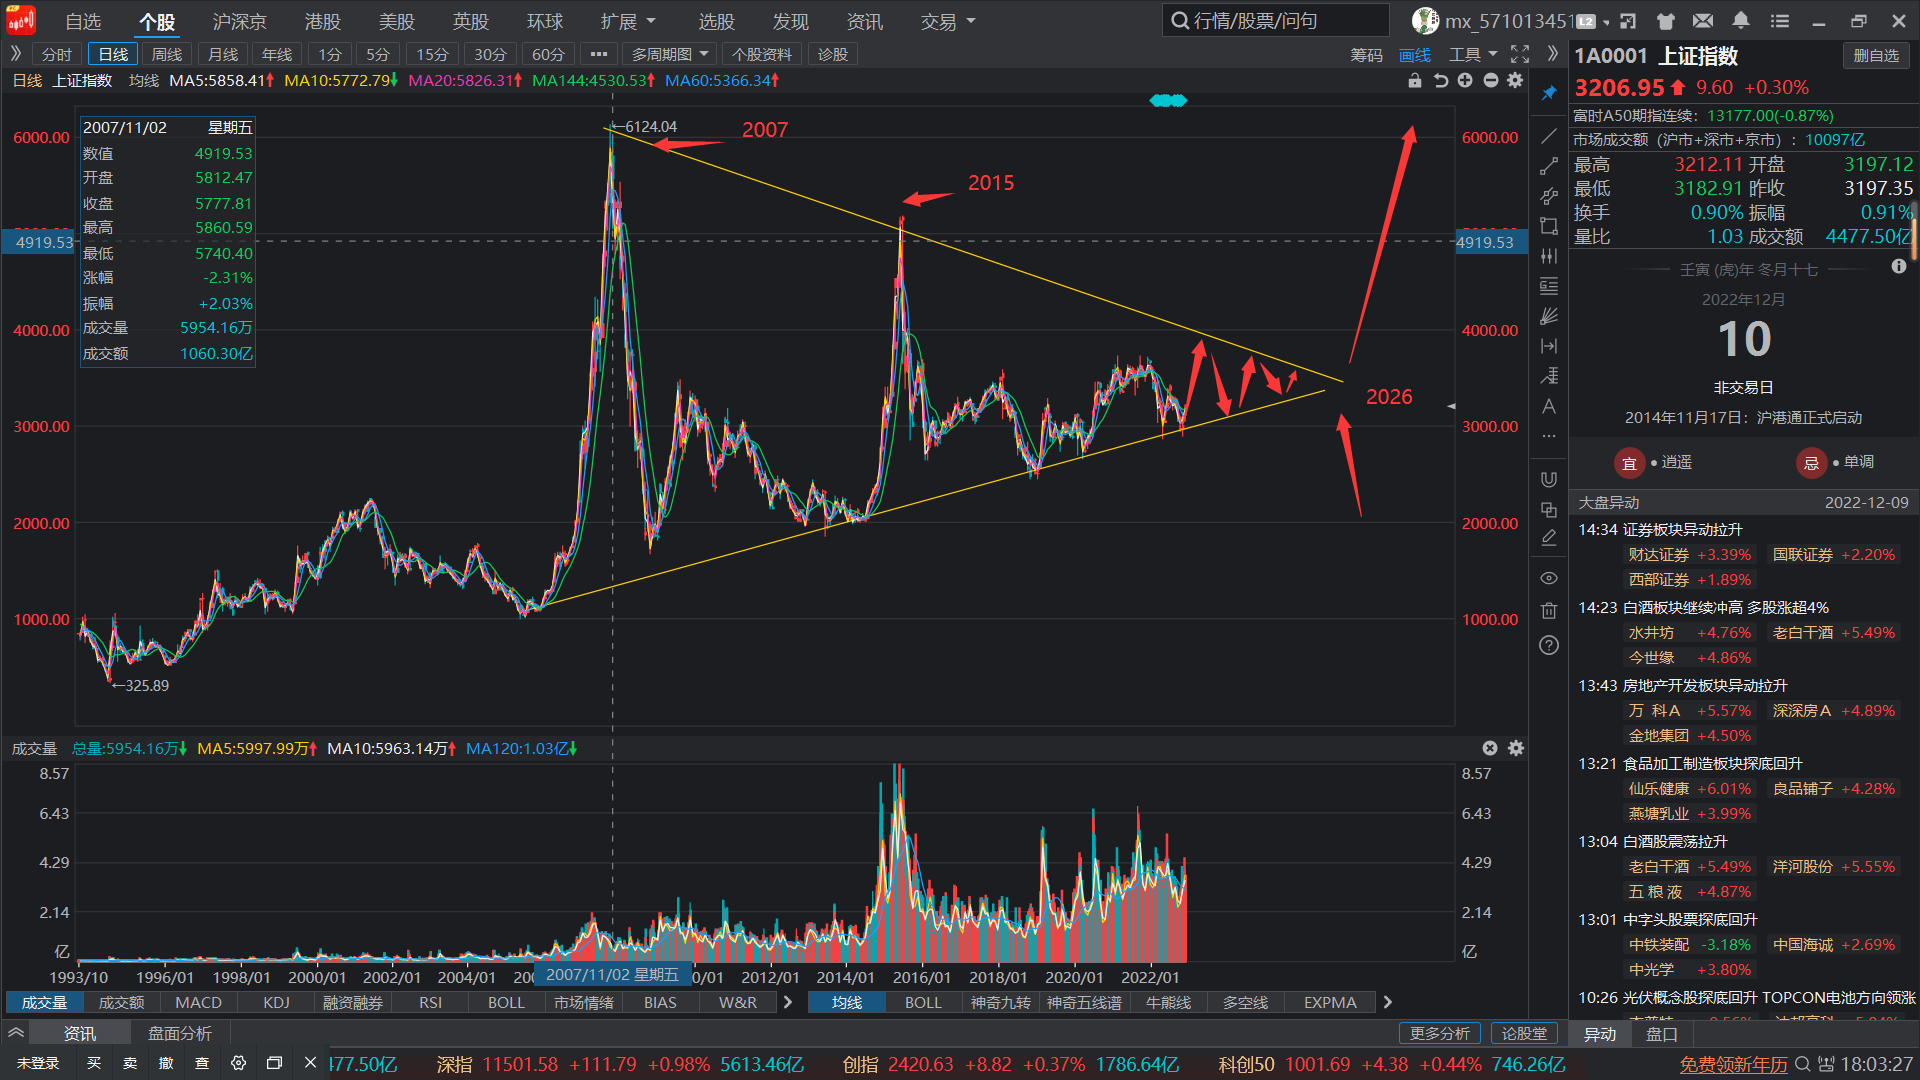
Task: Open the 交易 menu dropdown
Action: [x=948, y=21]
